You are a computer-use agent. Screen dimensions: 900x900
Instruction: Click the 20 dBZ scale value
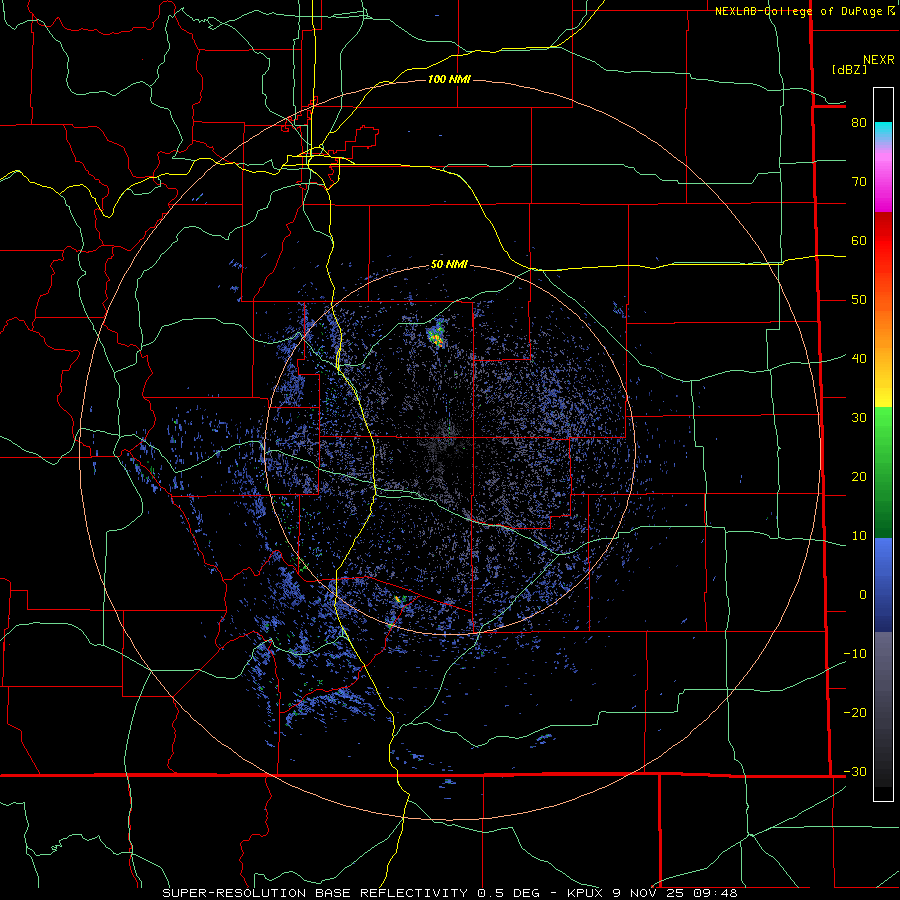(859, 476)
